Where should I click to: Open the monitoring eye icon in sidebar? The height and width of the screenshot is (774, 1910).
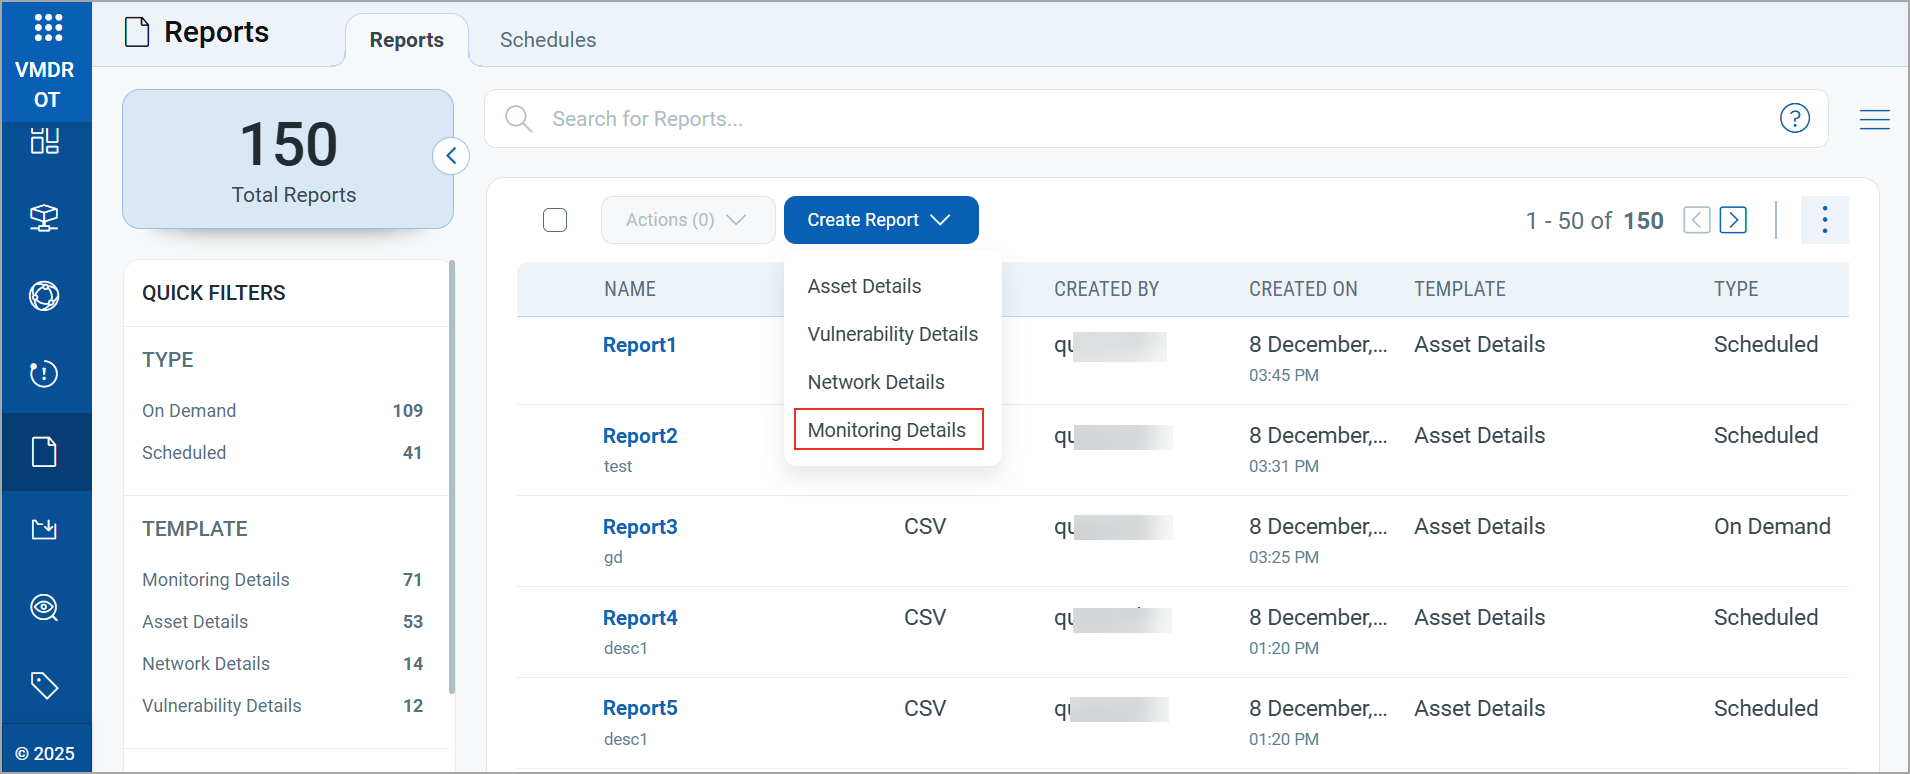click(x=45, y=608)
